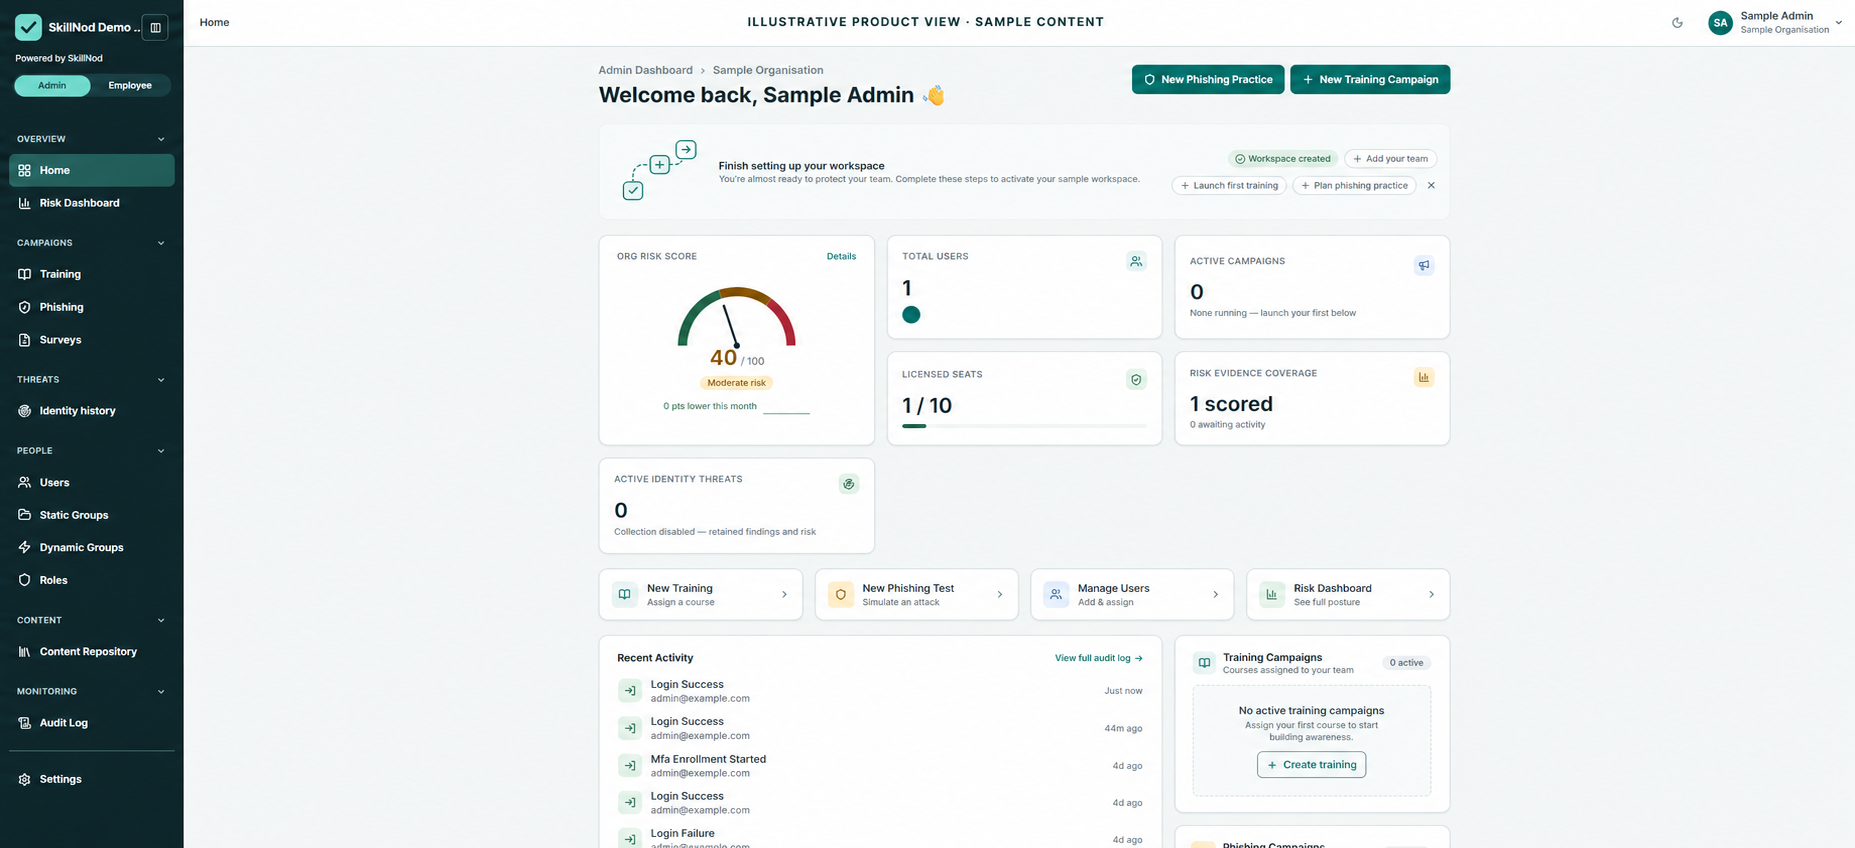
Task: Click the Licensed Seats shield icon
Action: (x=1136, y=380)
